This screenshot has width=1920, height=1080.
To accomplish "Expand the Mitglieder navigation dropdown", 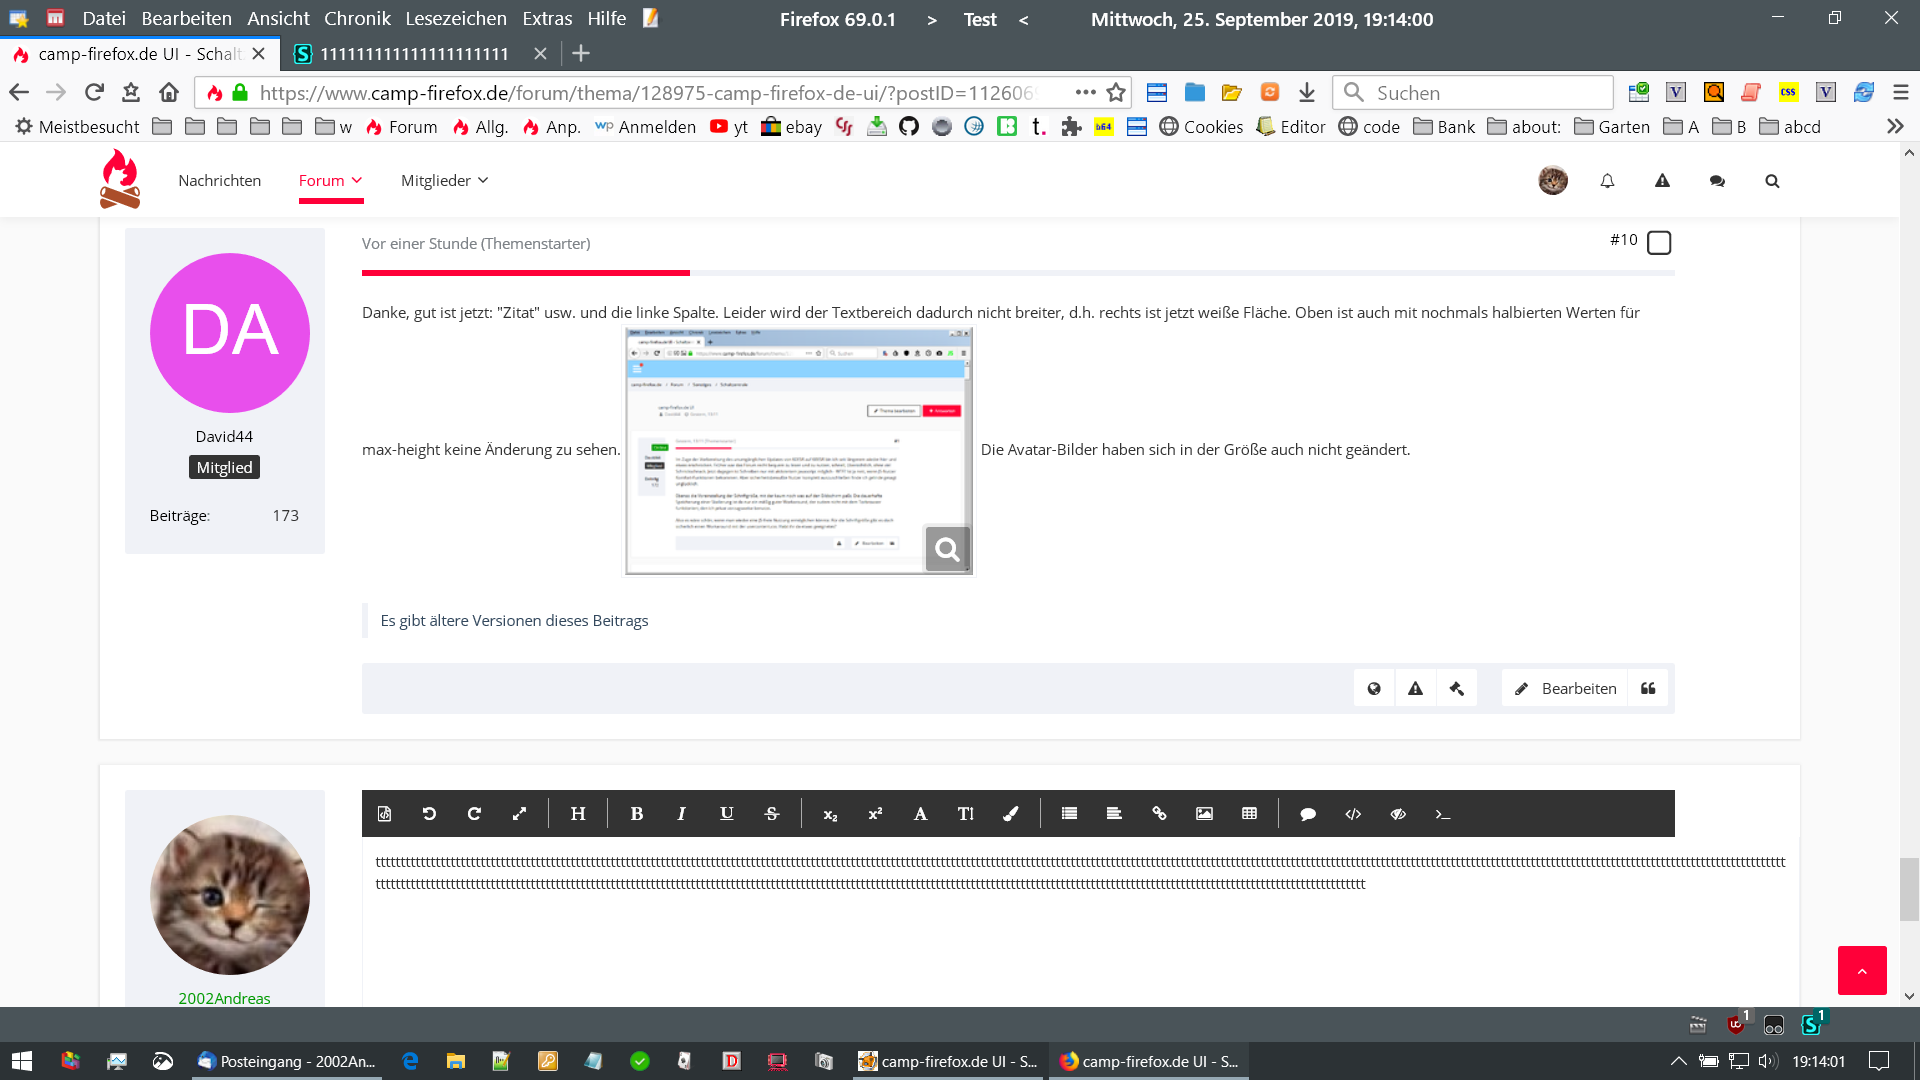I will point(444,181).
